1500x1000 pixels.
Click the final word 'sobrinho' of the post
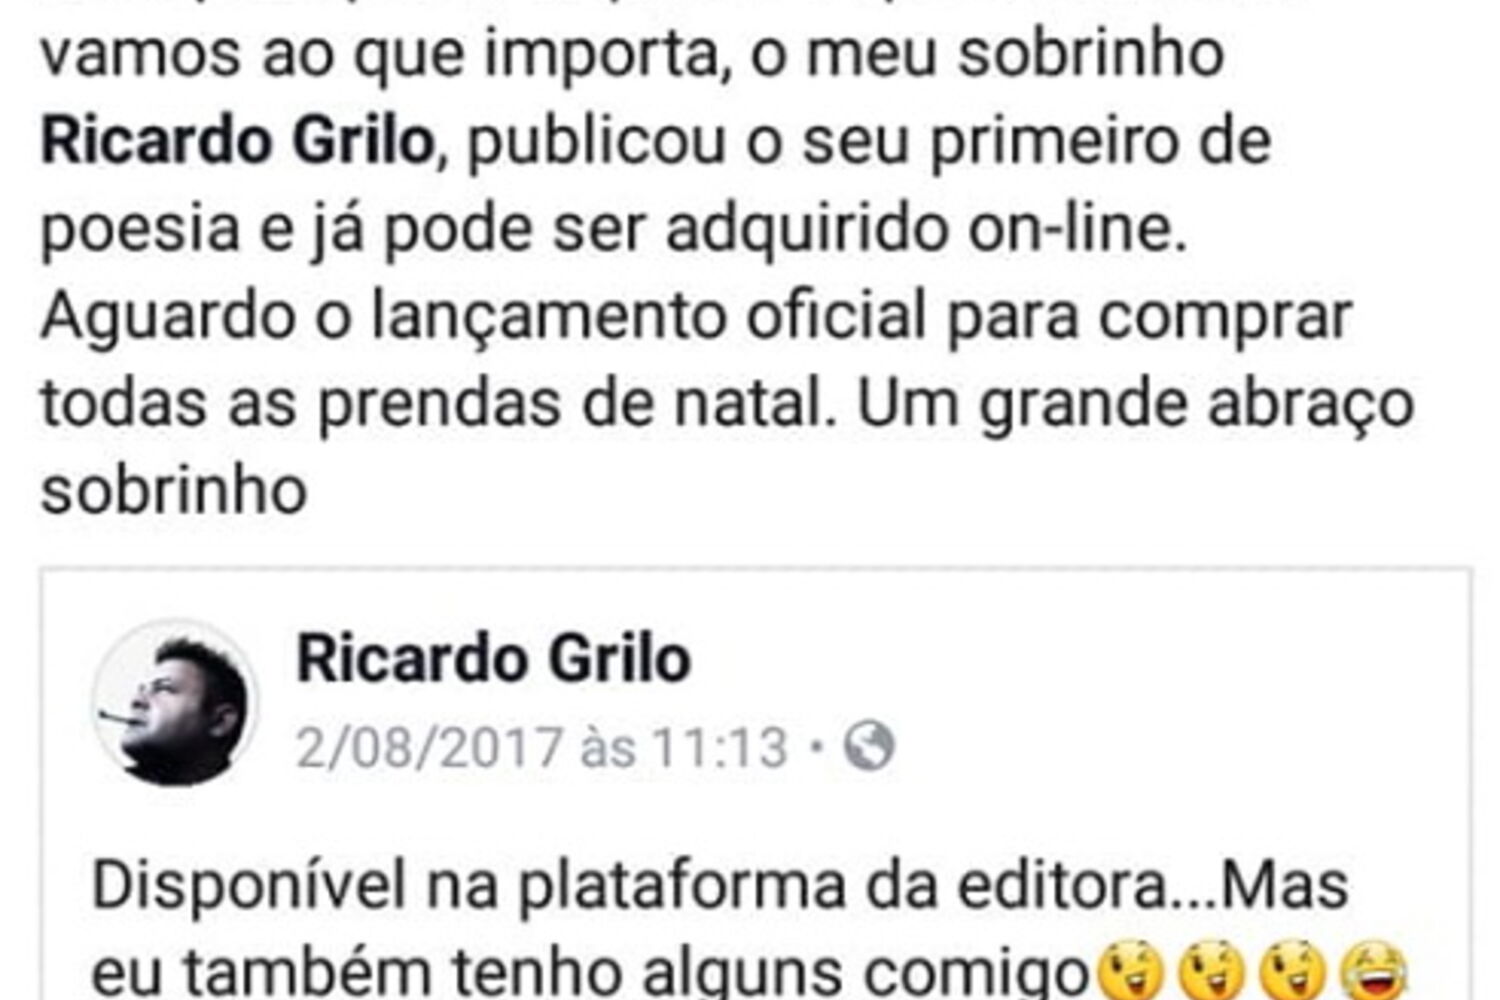pos(174,490)
